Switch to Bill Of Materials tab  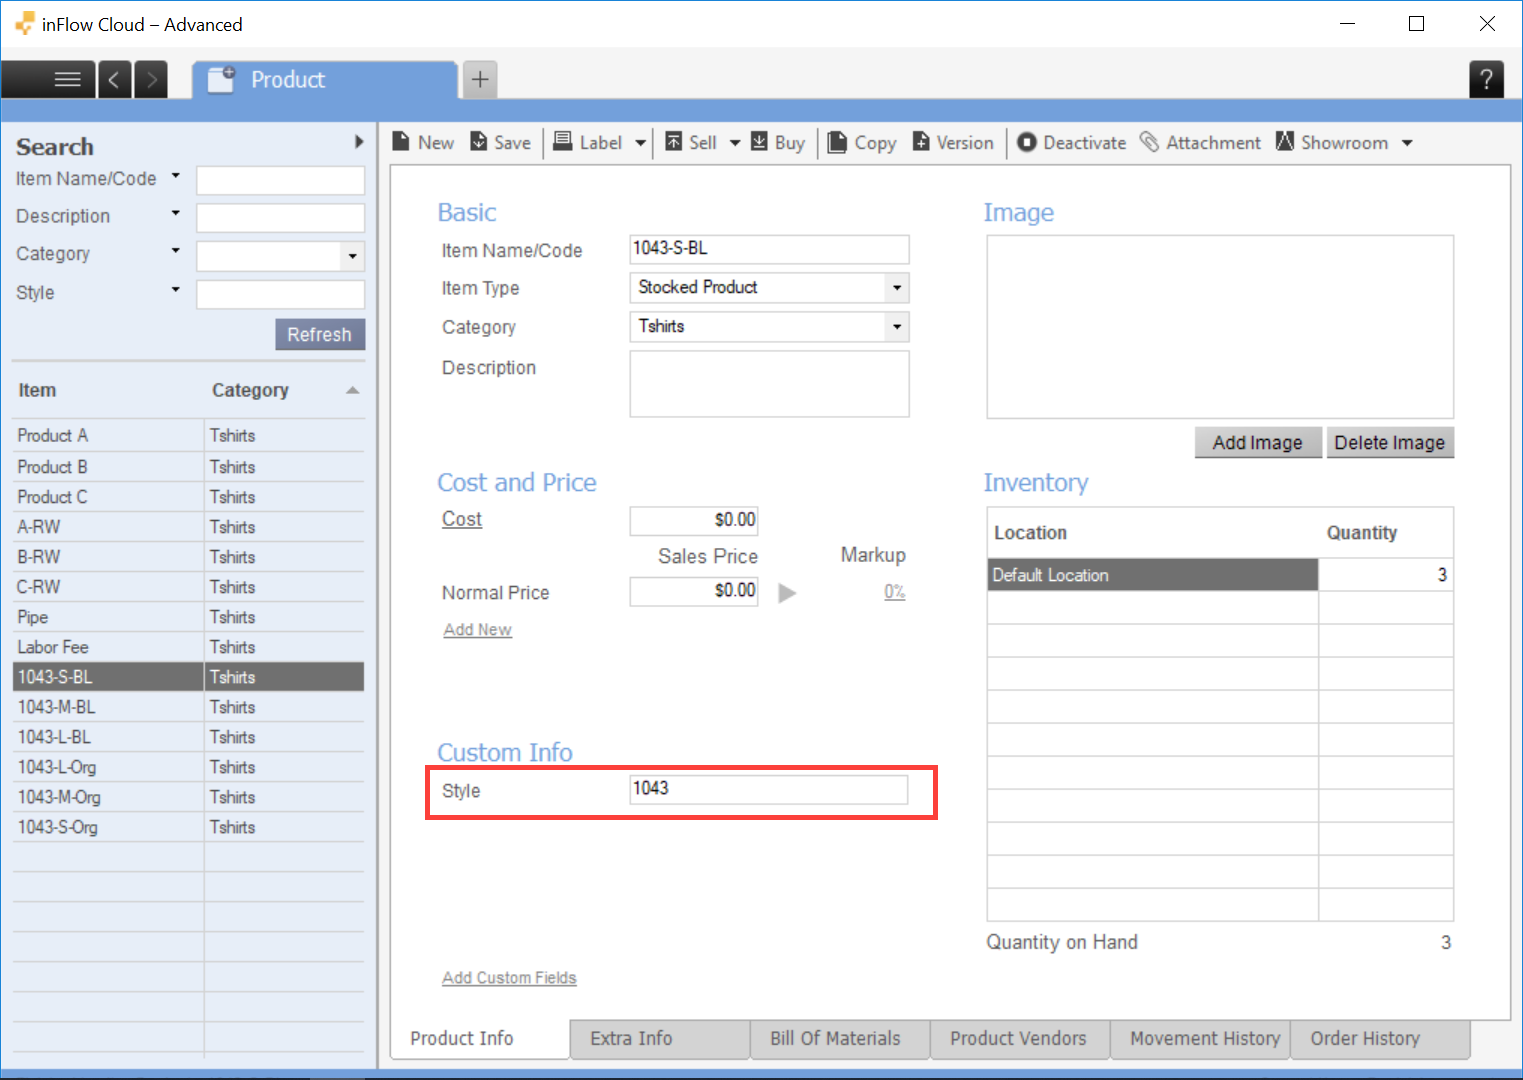pos(840,1039)
